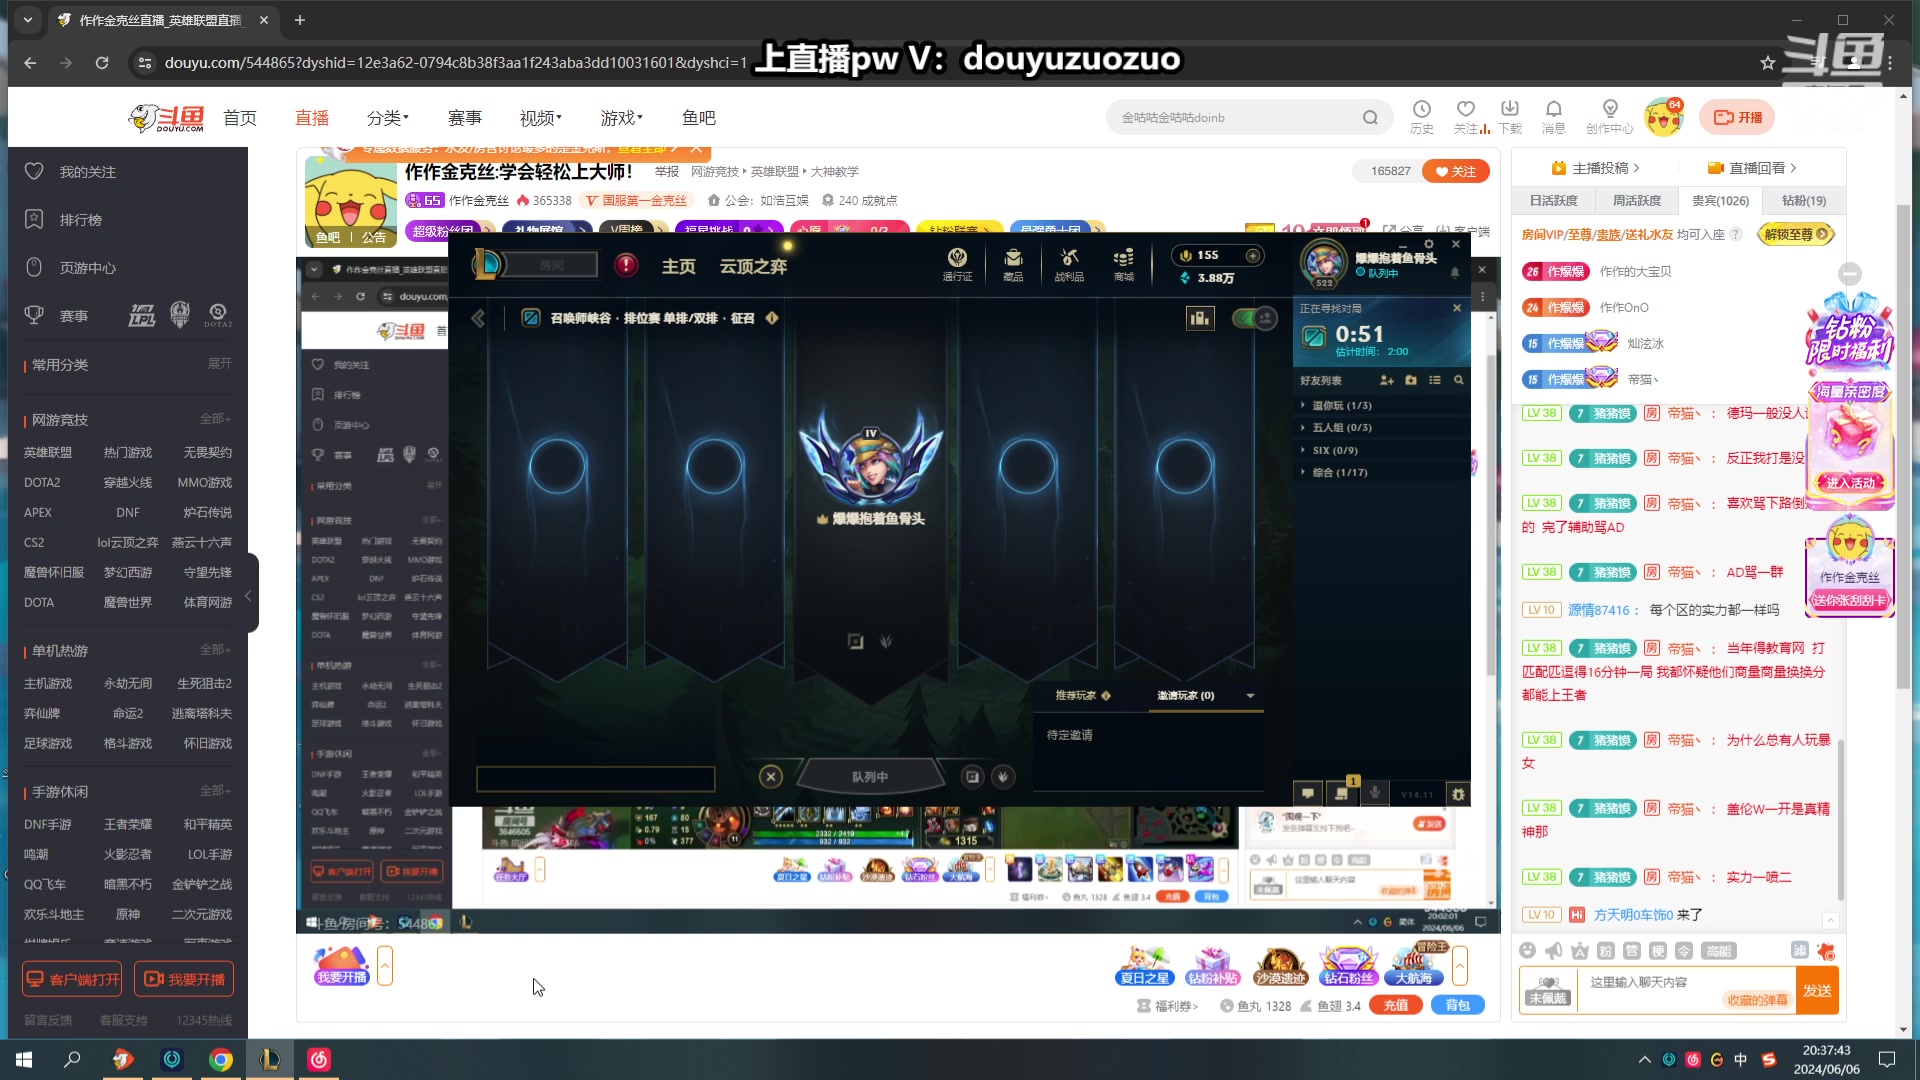
Task: Open Douyu 下载 download icon
Action: pyautogui.click(x=1510, y=117)
